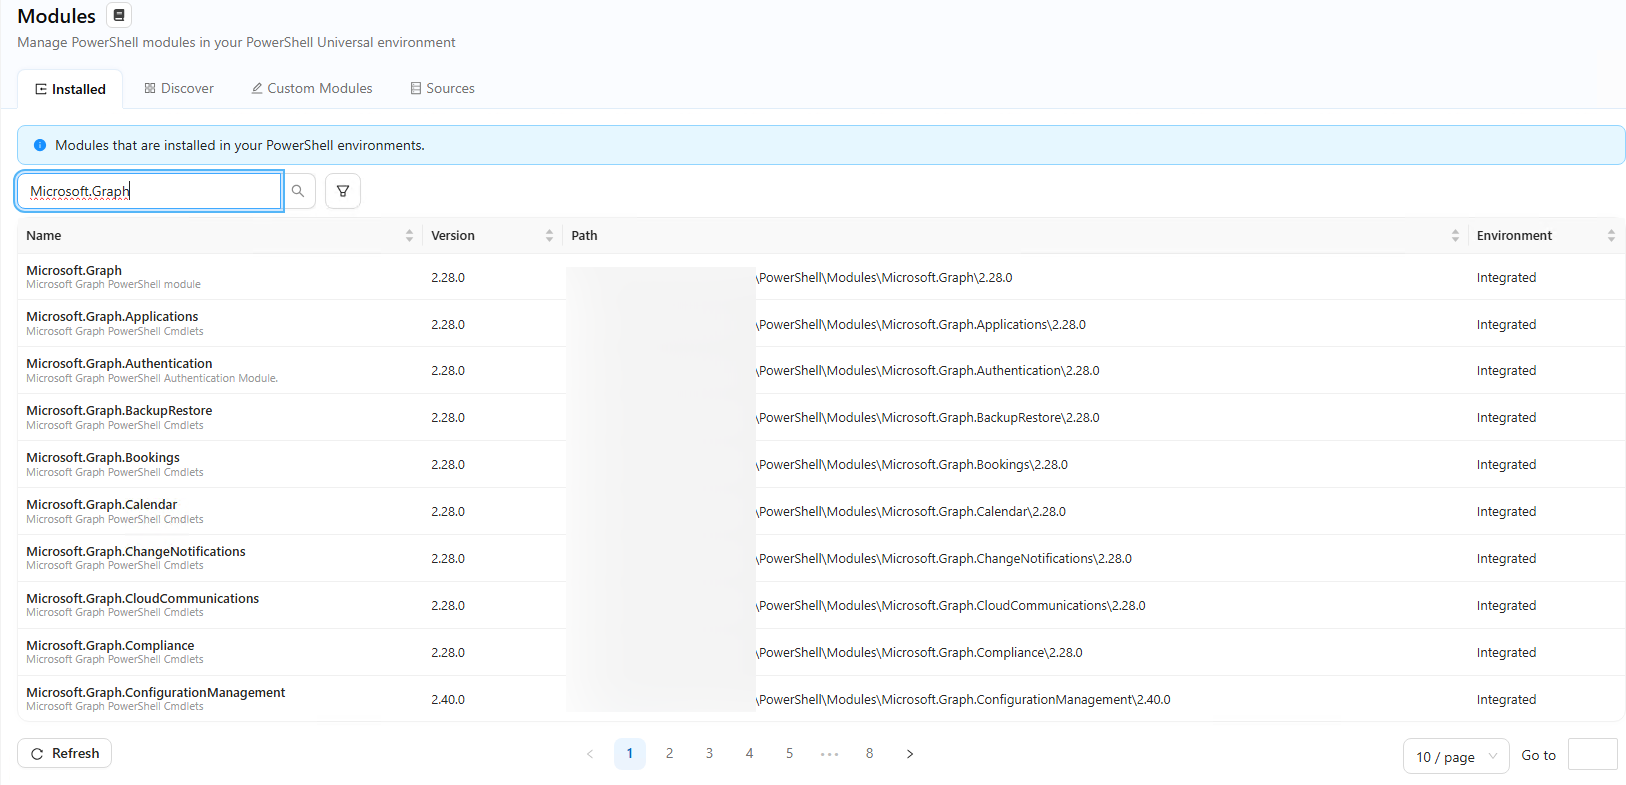The width and height of the screenshot is (1626, 785).
Task: Select Microsoft.Graph.Bookings module name
Action: pyautogui.click(x=103, y=458)
